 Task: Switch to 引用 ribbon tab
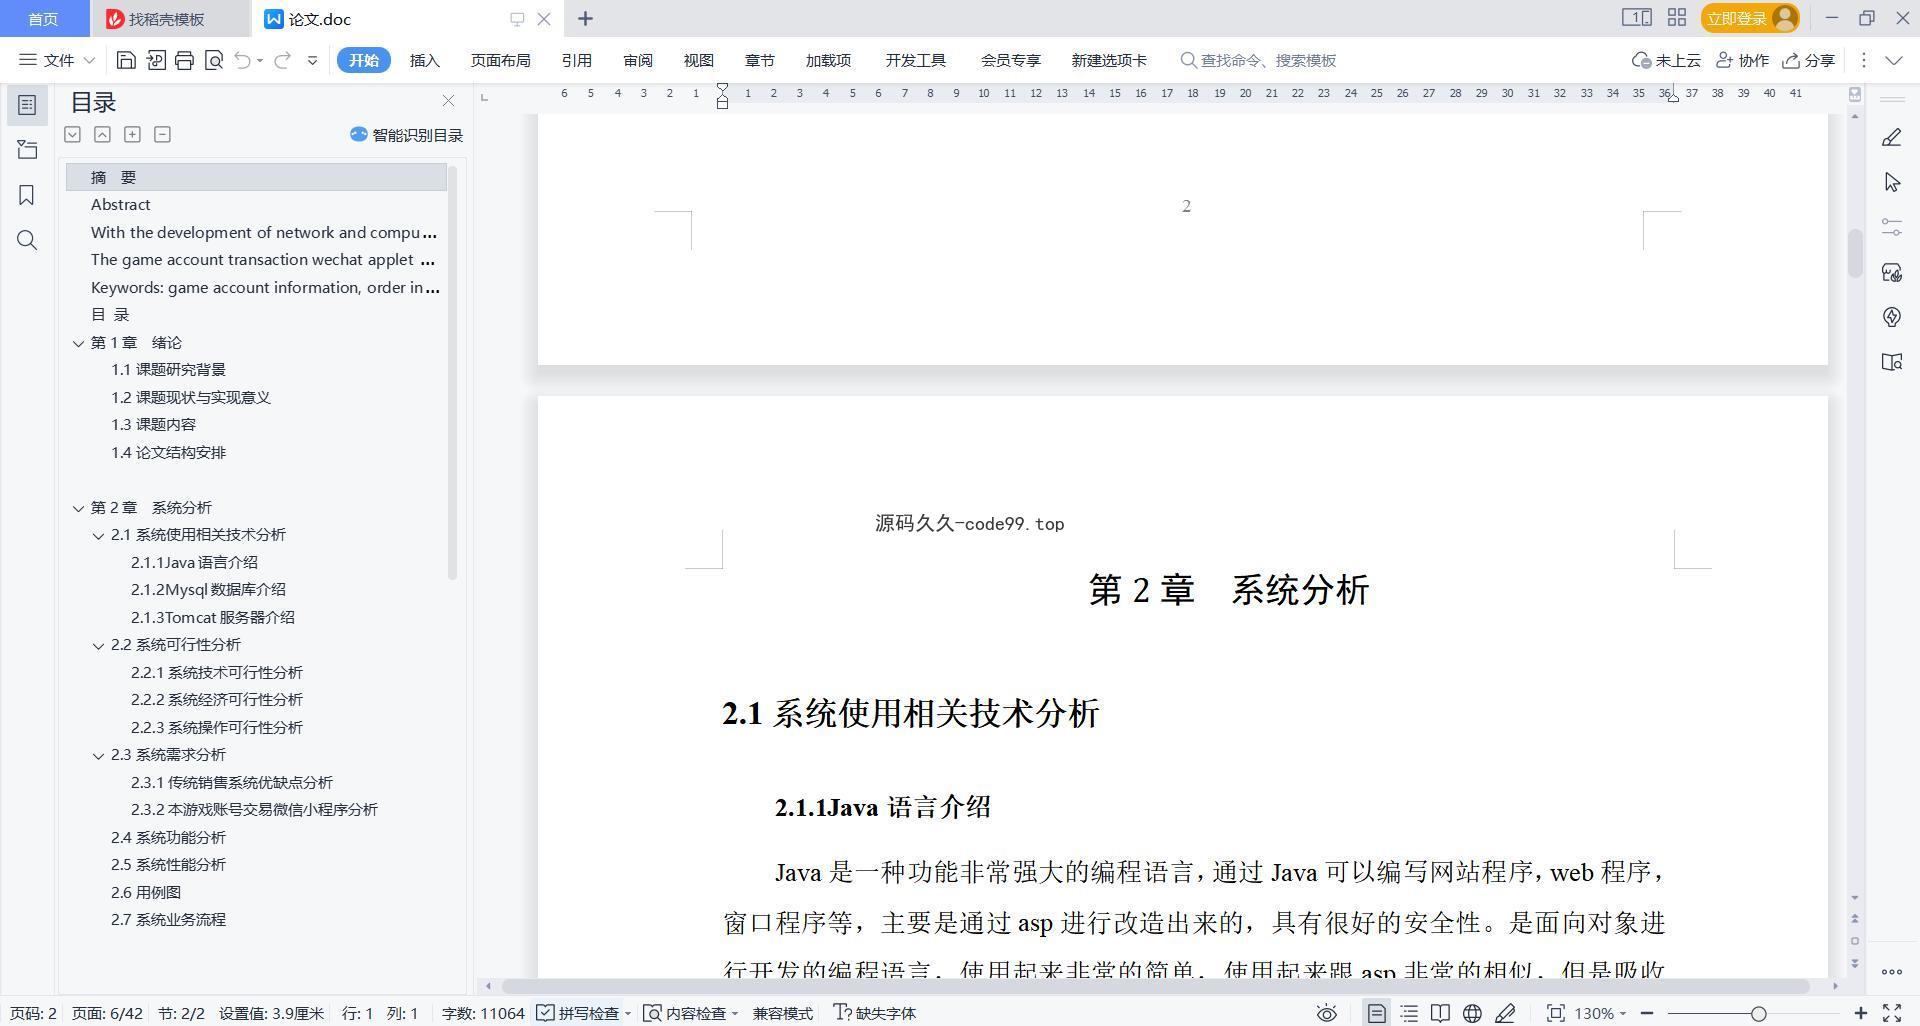[576, 60]
